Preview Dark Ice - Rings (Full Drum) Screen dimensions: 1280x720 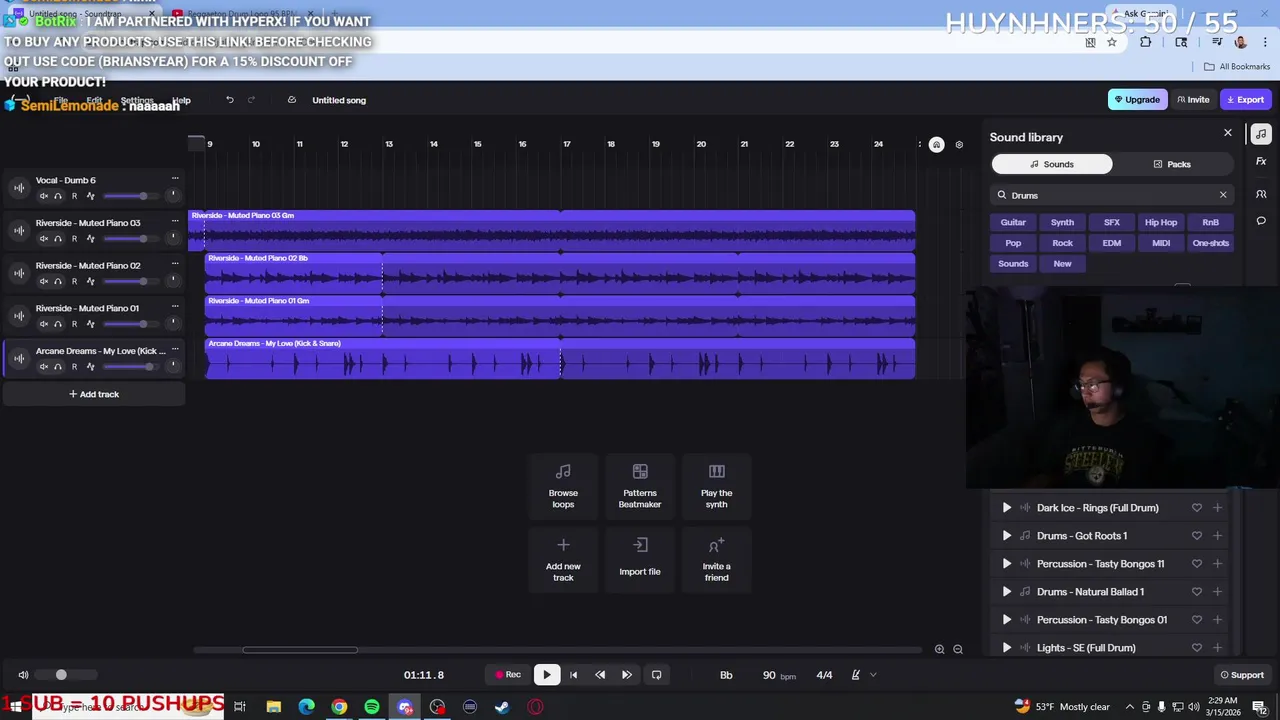[x=1007, y=508]
